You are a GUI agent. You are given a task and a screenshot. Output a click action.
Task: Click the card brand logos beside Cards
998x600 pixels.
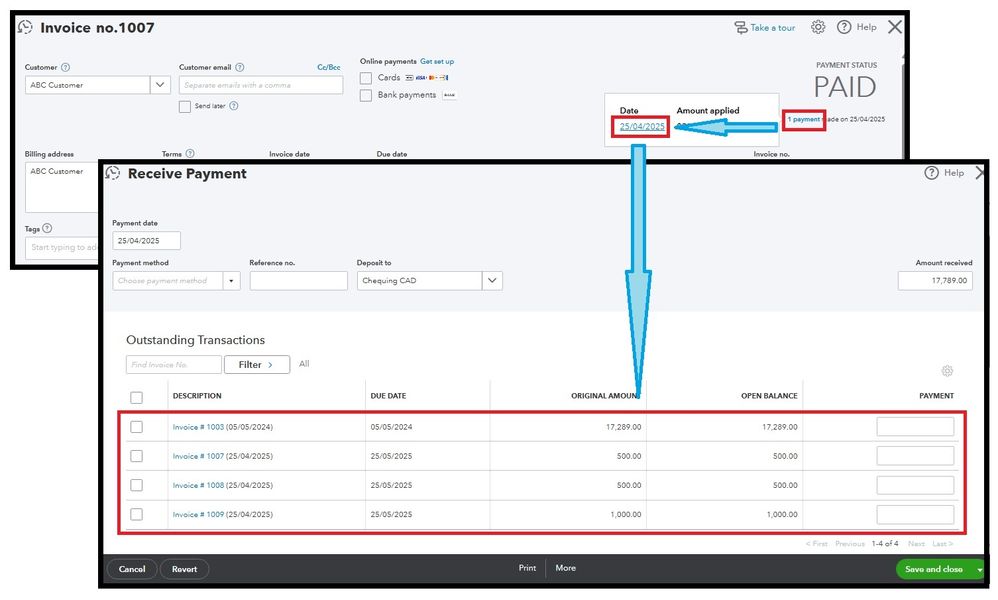[426, 78]
